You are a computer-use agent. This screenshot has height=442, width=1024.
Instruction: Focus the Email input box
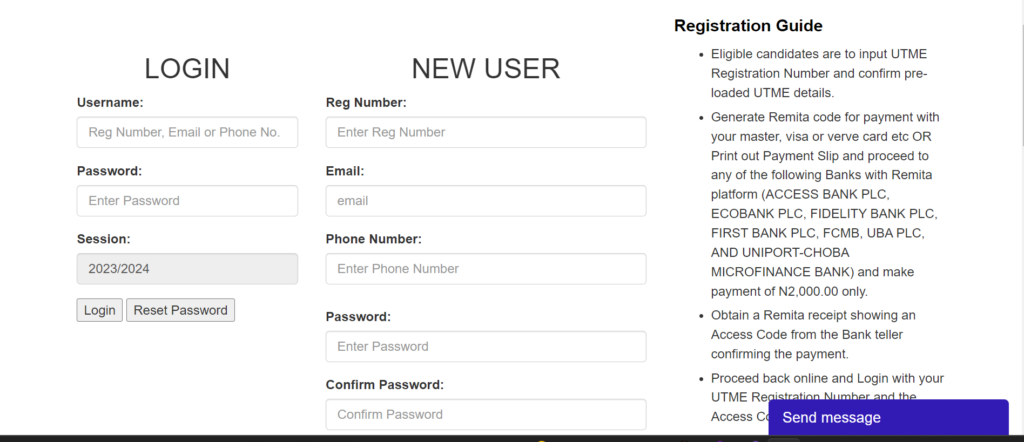pos(485,200)
